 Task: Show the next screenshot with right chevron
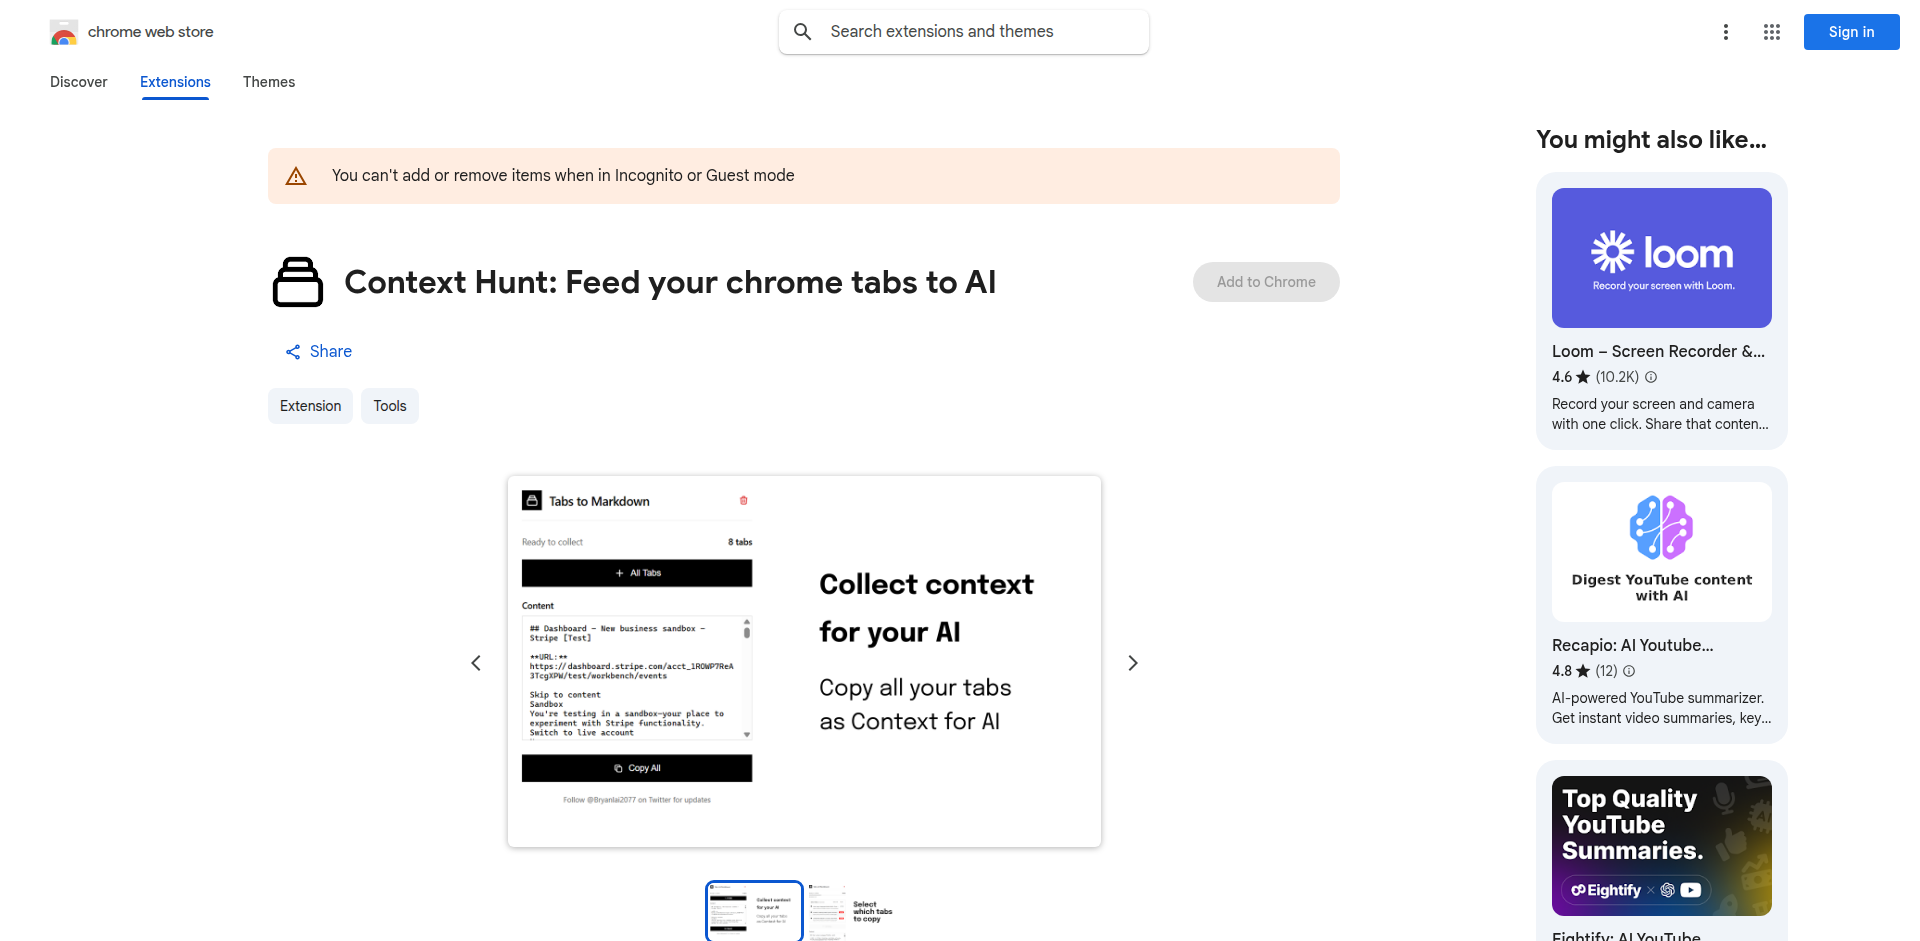pyautogui.click(x=1133, y=663)
